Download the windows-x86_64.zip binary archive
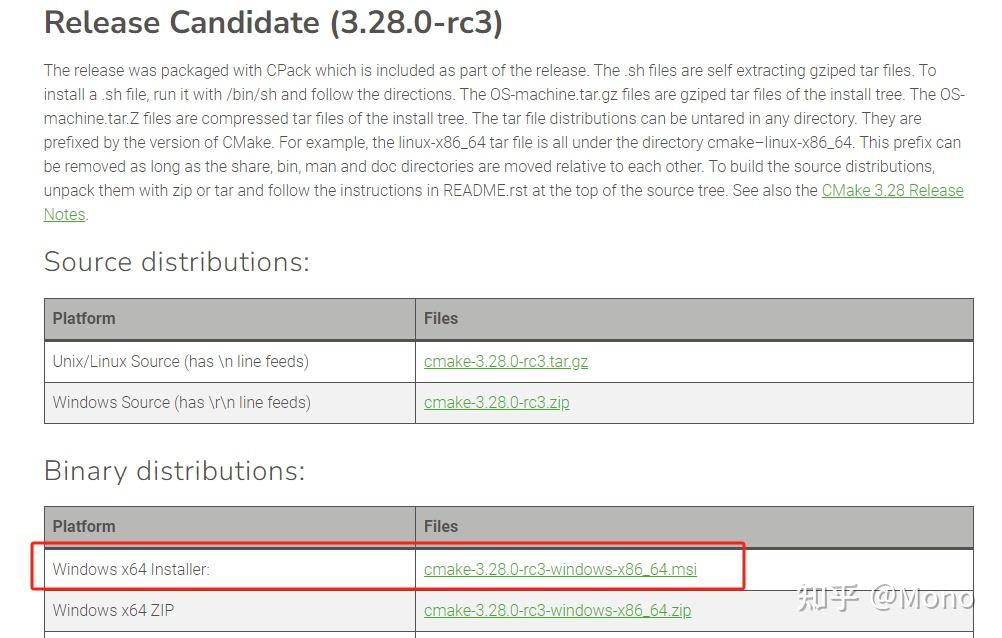 point(557,610)
